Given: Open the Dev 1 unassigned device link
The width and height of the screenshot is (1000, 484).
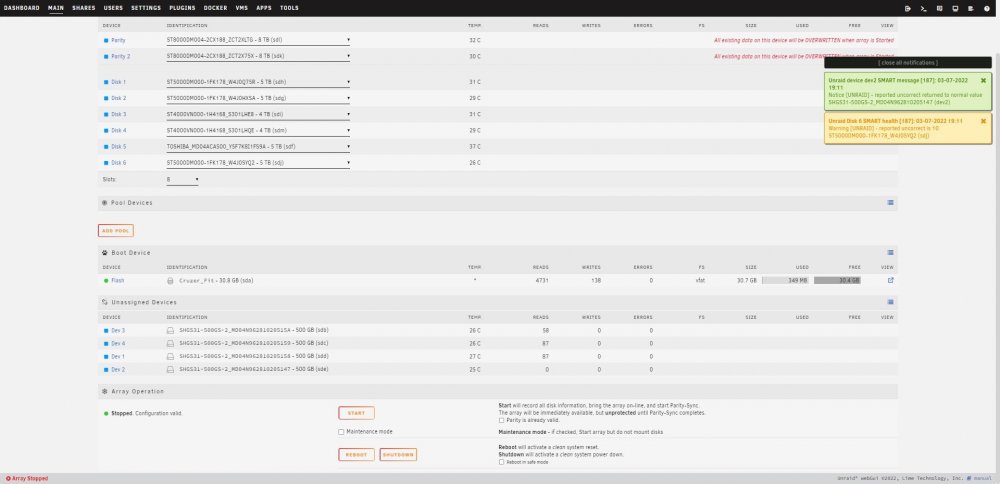Looking at the screenshot, I should point(118,356).
